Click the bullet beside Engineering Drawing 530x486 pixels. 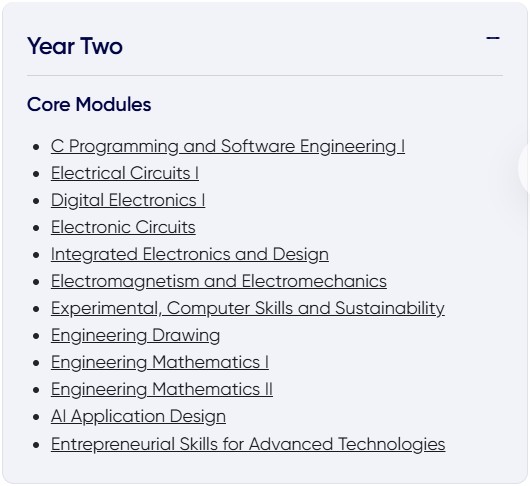click(37, 336)
